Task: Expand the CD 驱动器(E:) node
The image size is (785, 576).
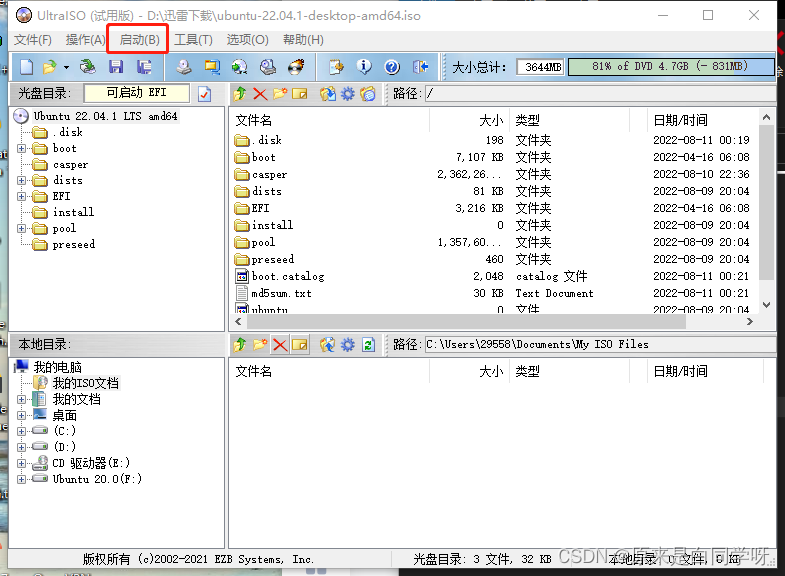Action: pyautogui.click(x=22, y=463)
